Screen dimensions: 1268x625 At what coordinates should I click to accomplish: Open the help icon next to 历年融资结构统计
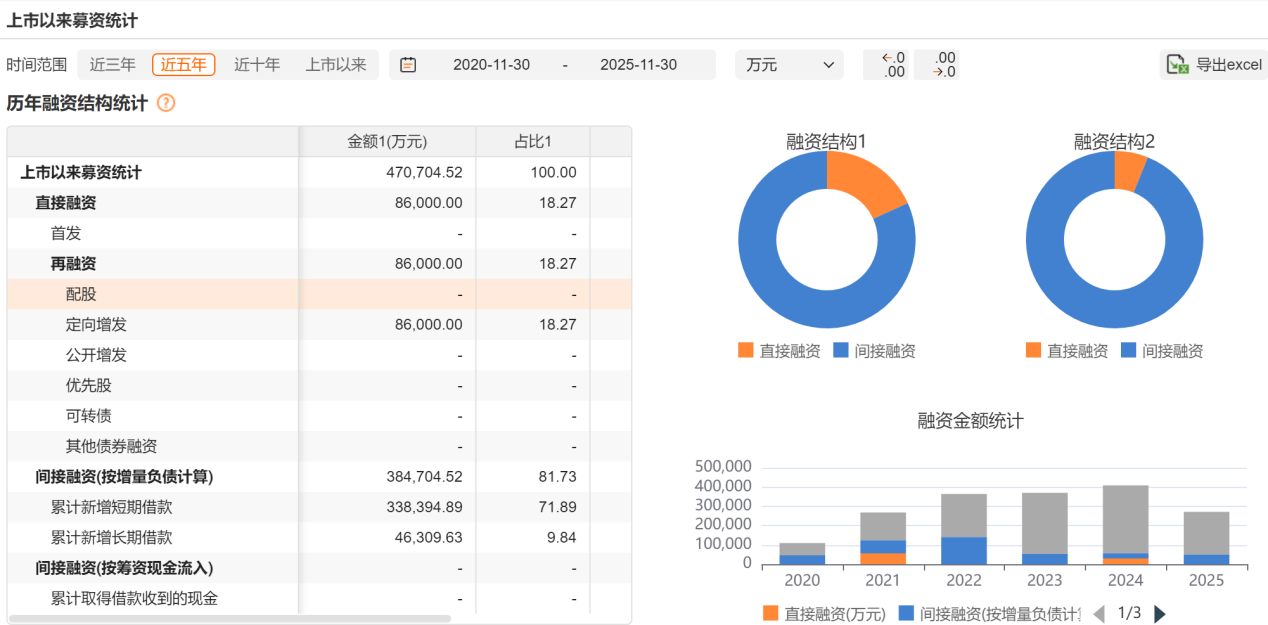tap(166, 103)
